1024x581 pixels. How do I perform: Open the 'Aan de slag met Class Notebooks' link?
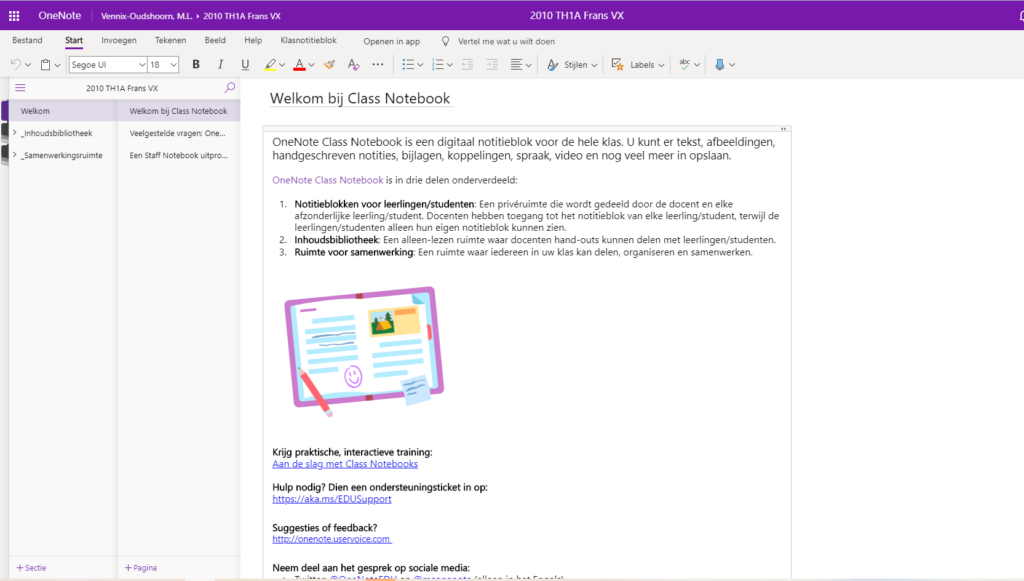pos(345,464)
